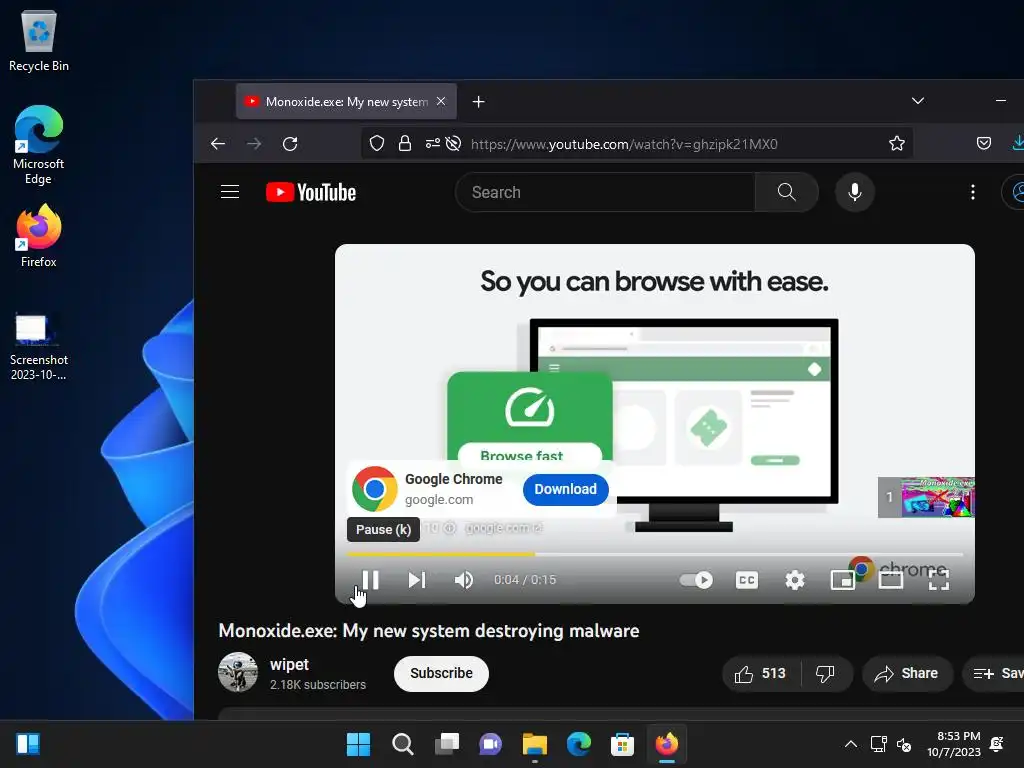The height and width of the screenshot is (768, 1024).
Task: Save page to Pocket
Action: [984, 144]
